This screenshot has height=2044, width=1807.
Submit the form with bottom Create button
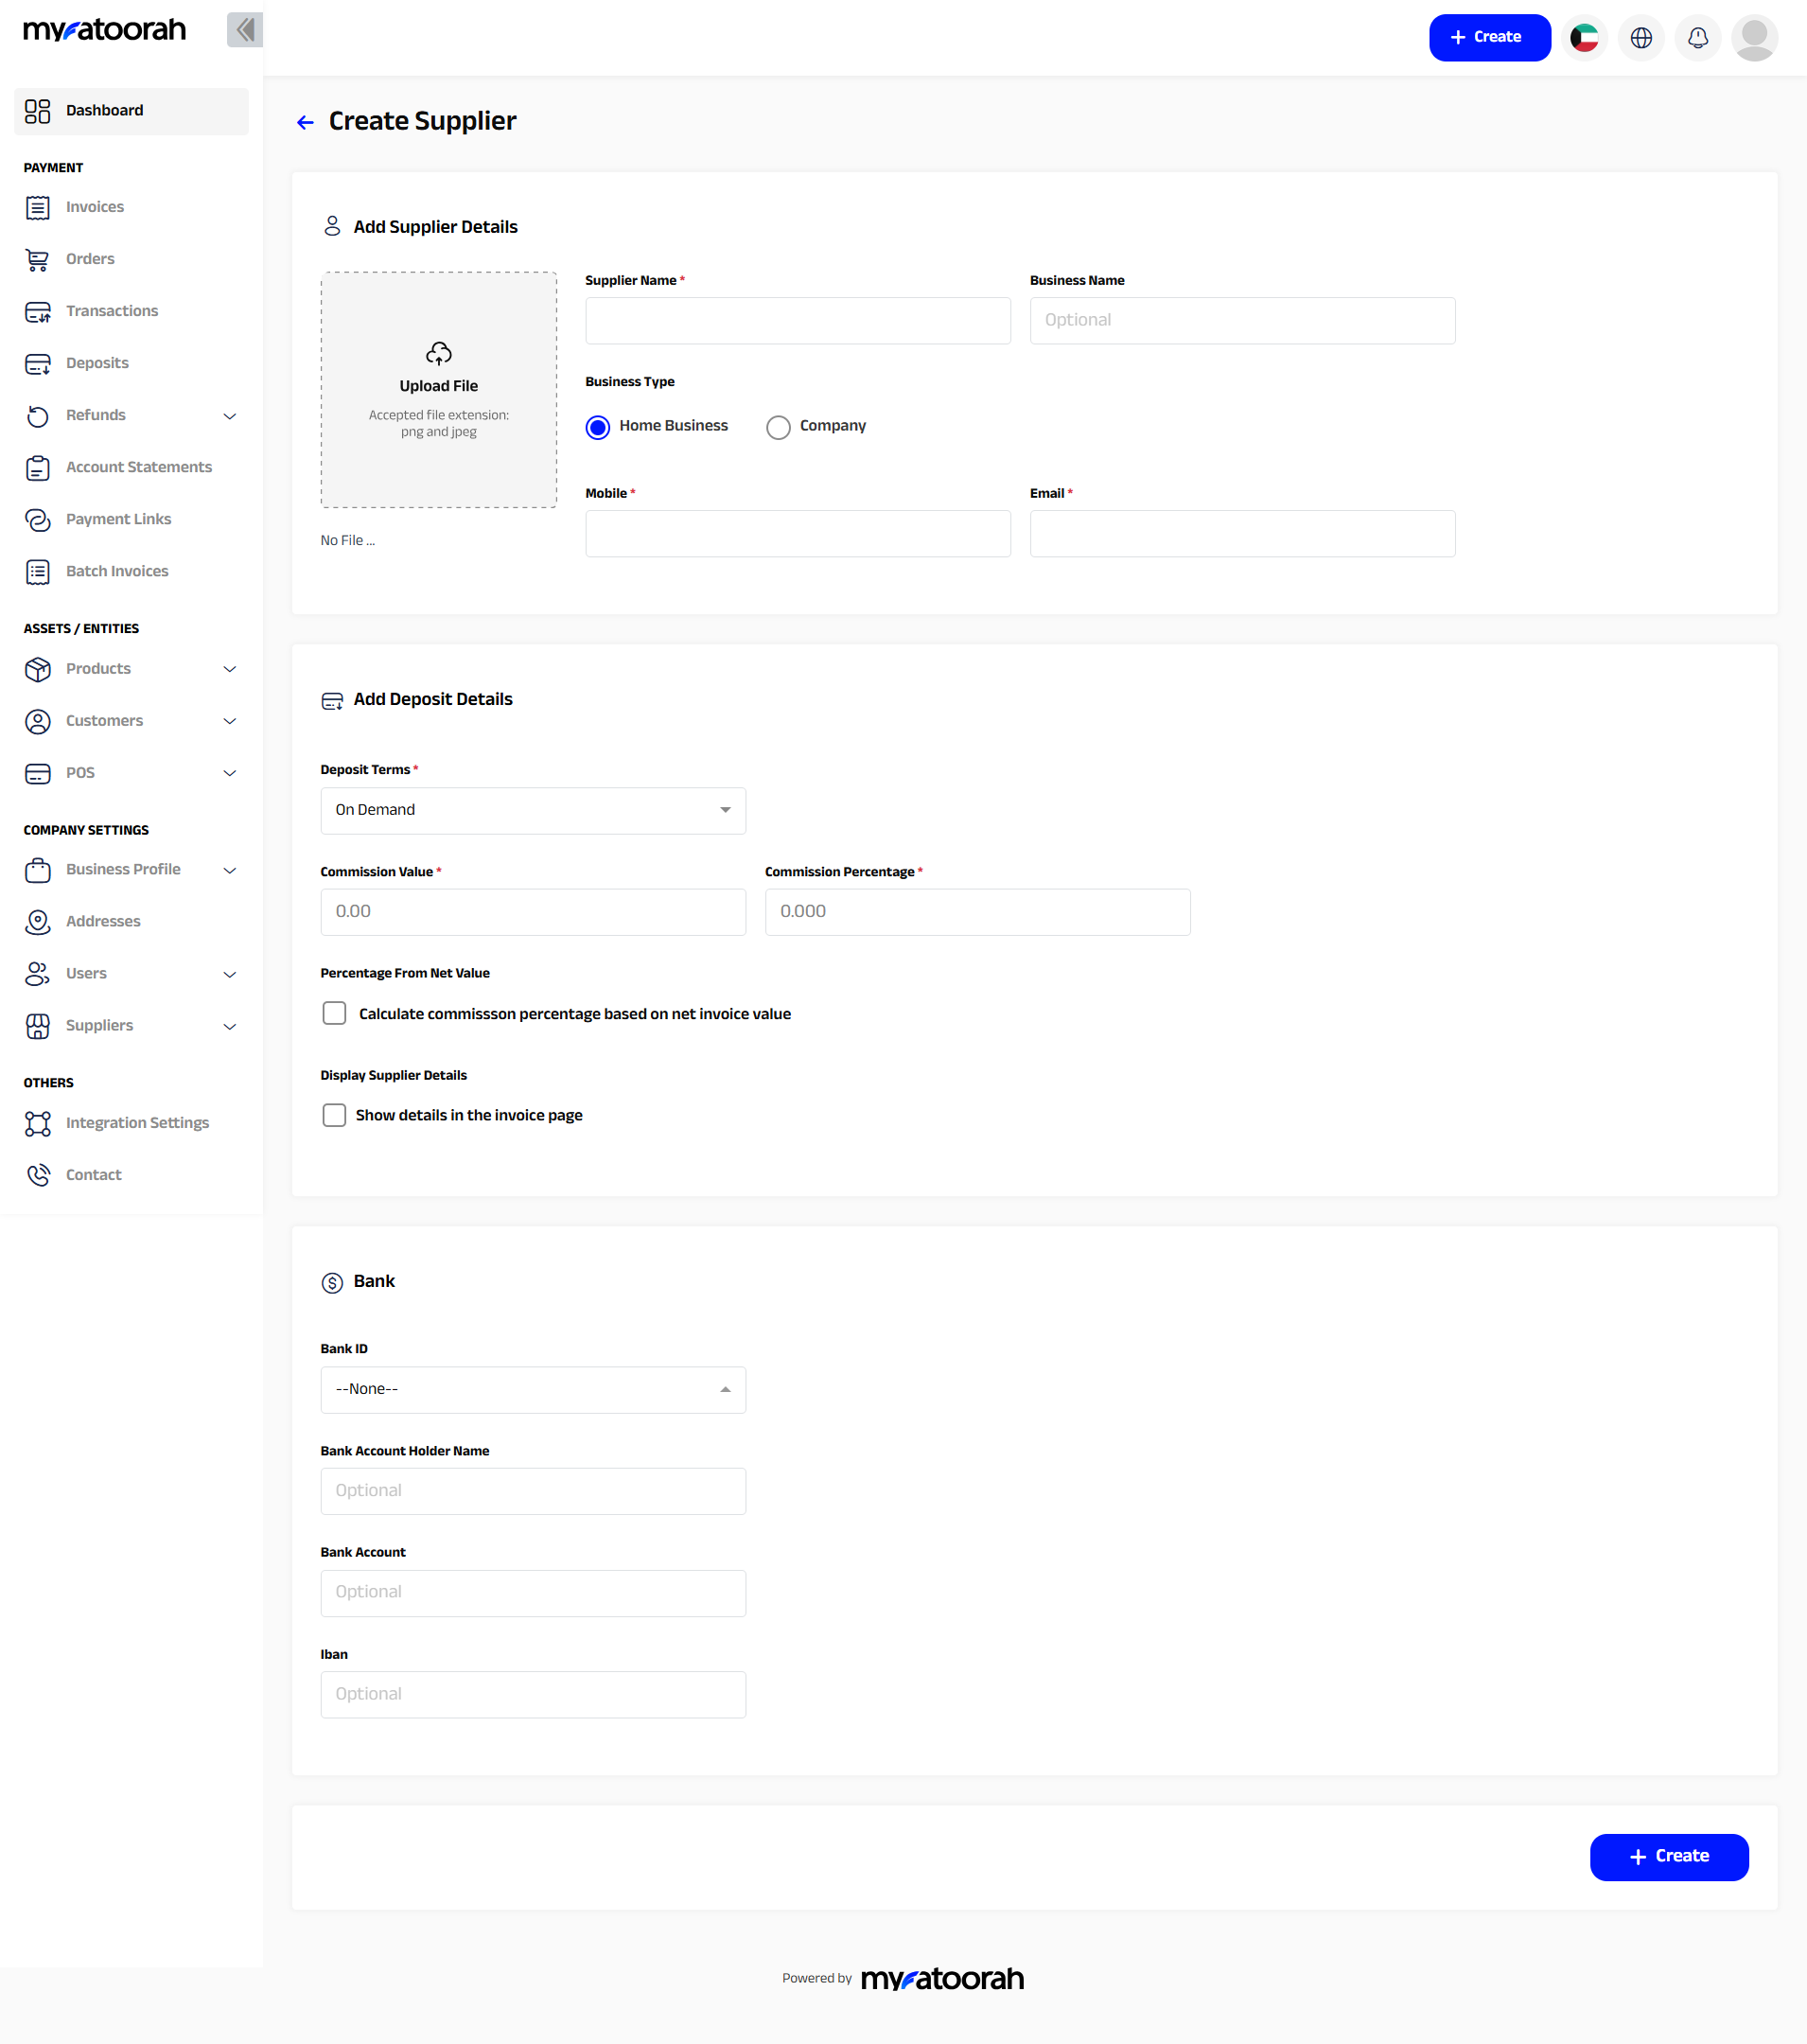[1668, 1857]
